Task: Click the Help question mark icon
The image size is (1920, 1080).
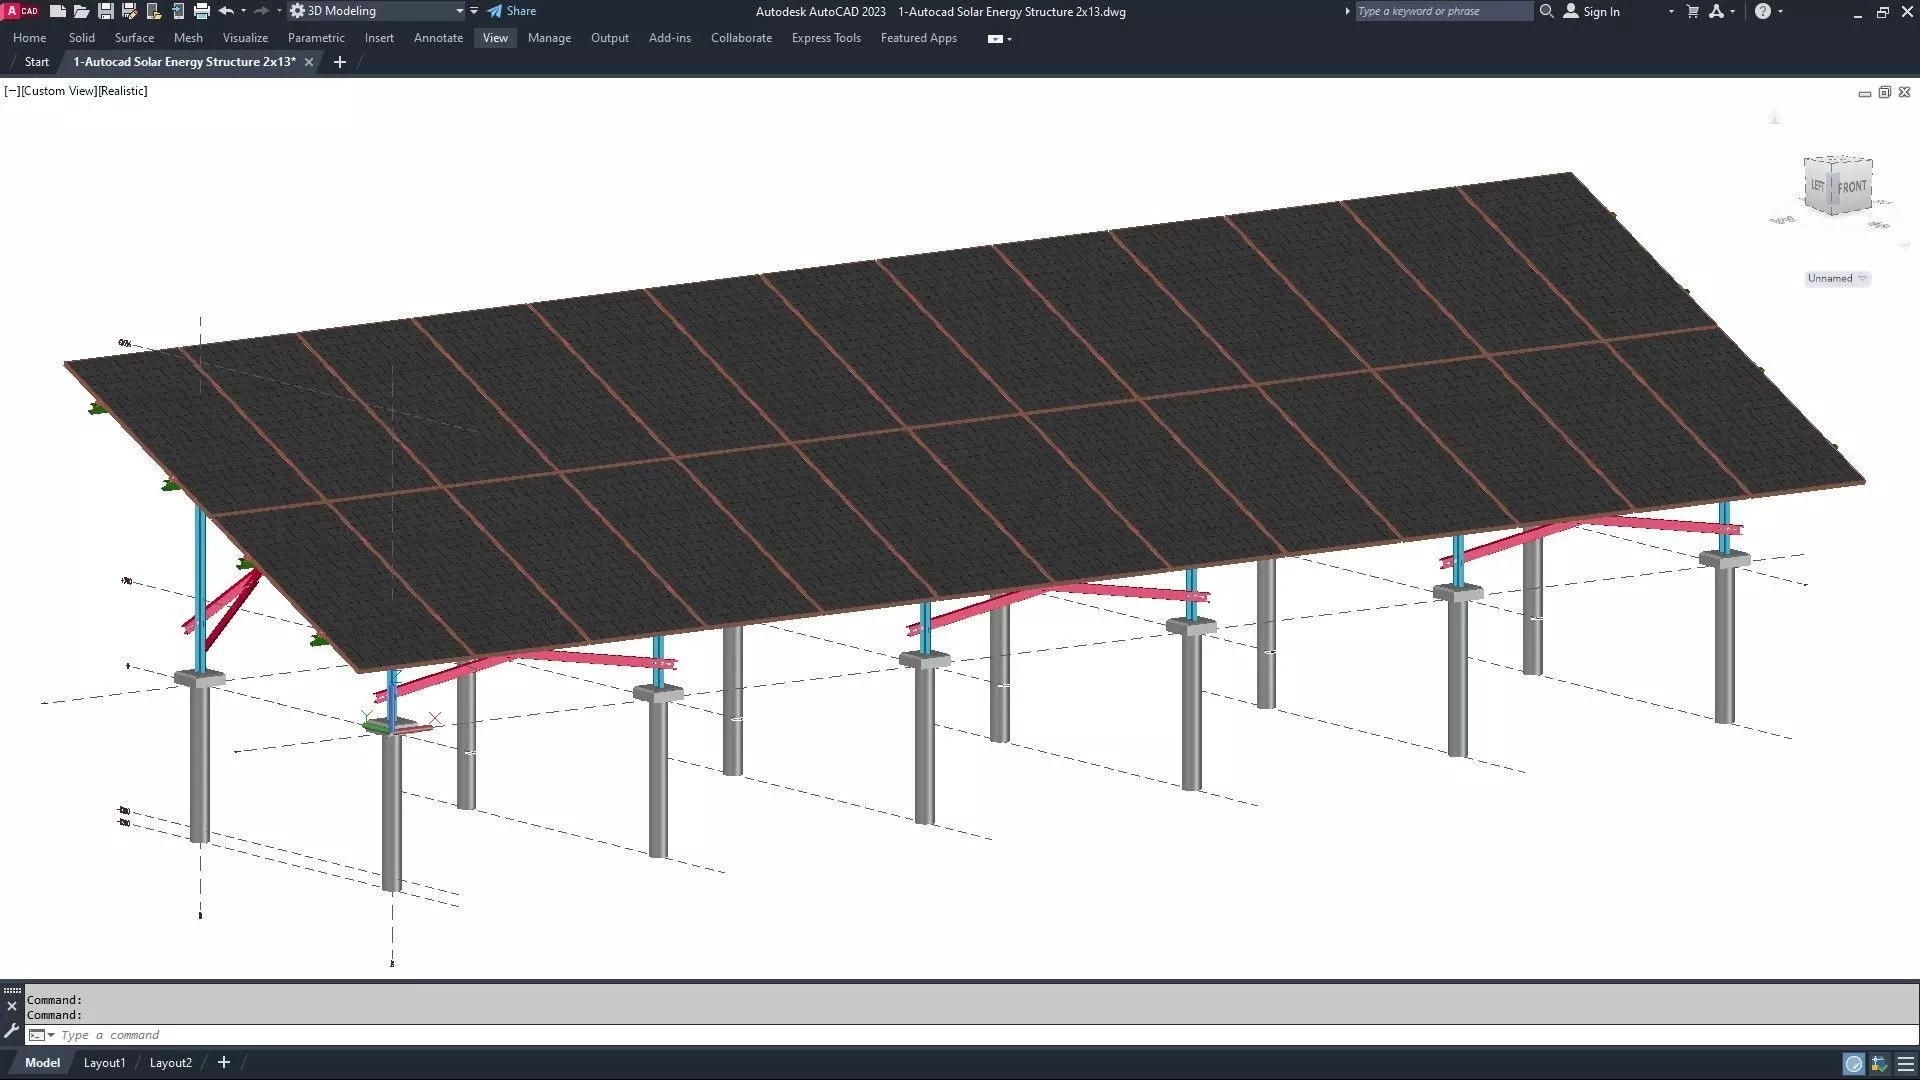Action: [1762, 11]
